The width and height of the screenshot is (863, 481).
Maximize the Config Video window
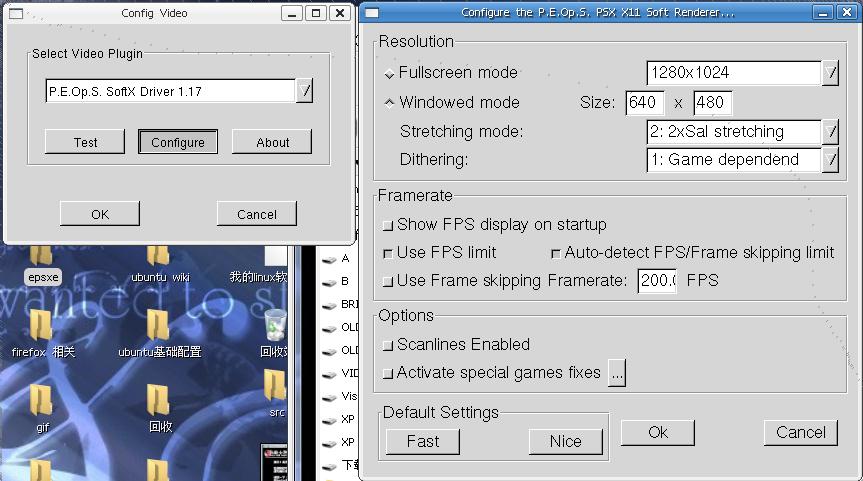pos(316,13)
